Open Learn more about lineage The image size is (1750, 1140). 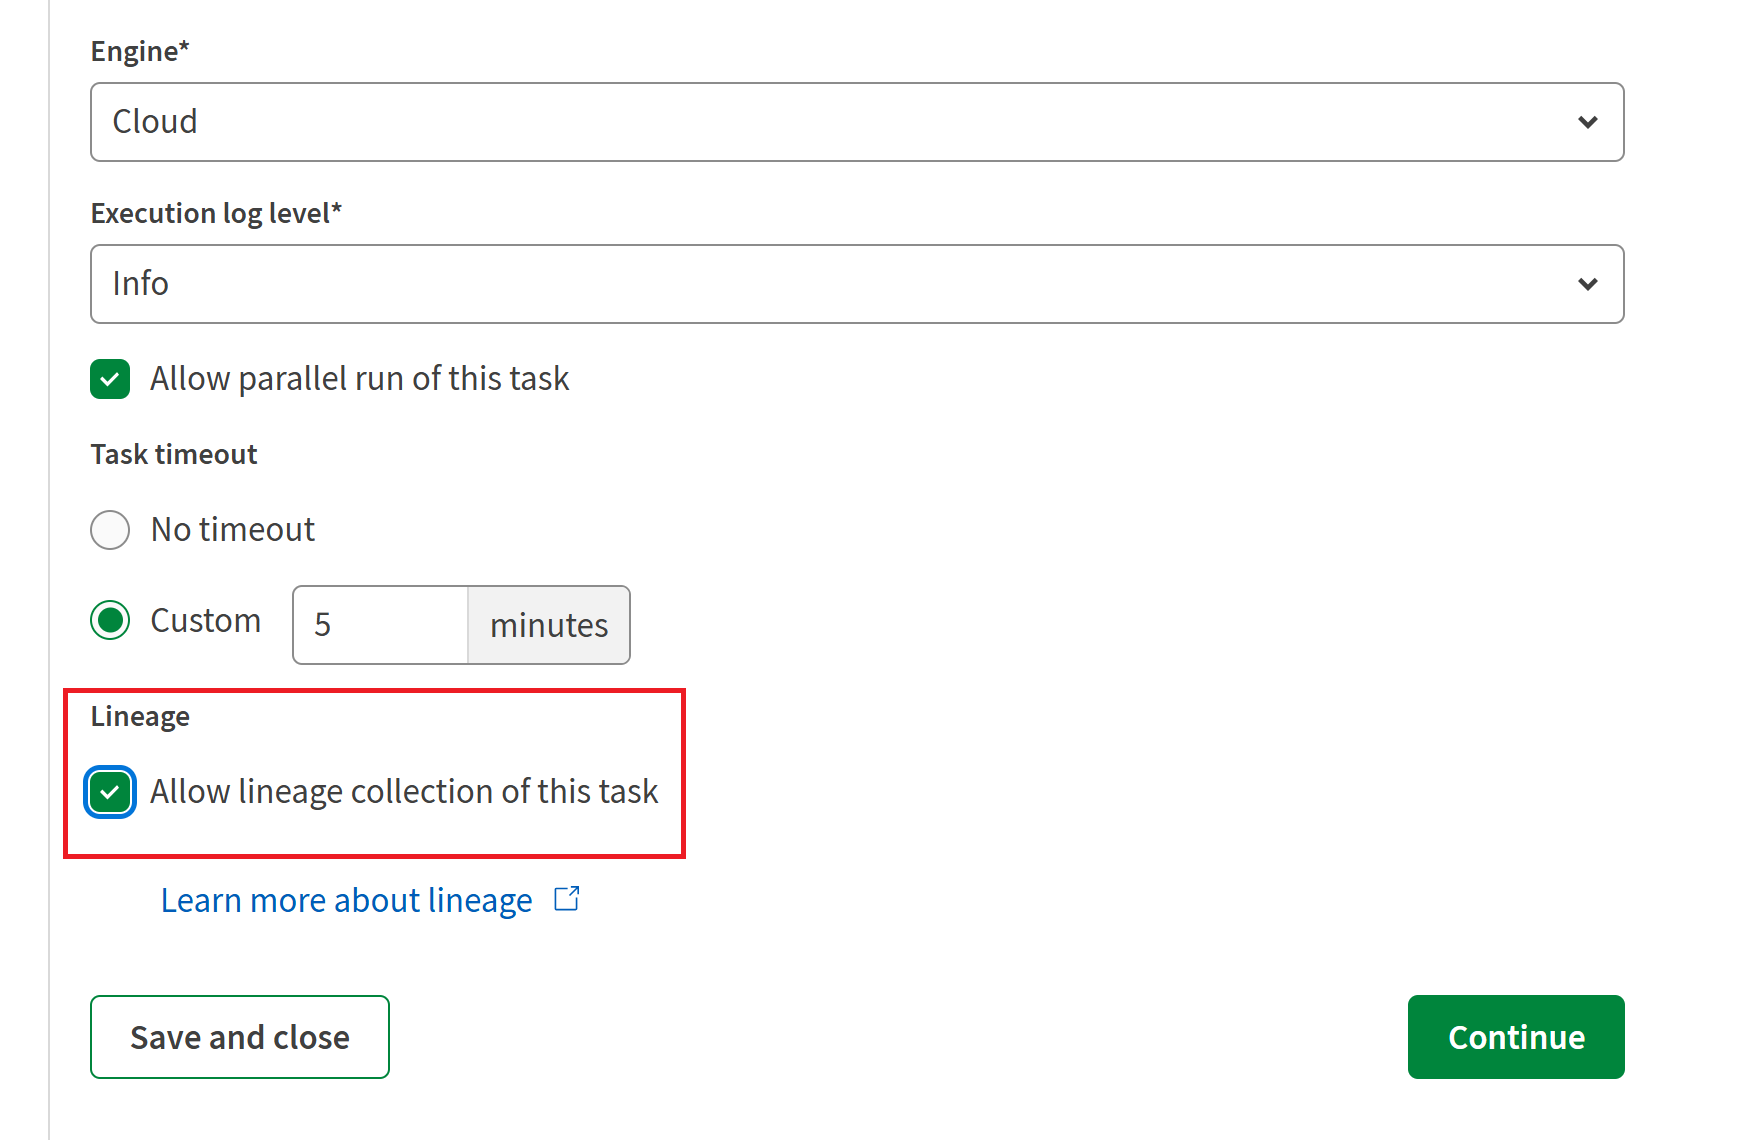[346, 899]
